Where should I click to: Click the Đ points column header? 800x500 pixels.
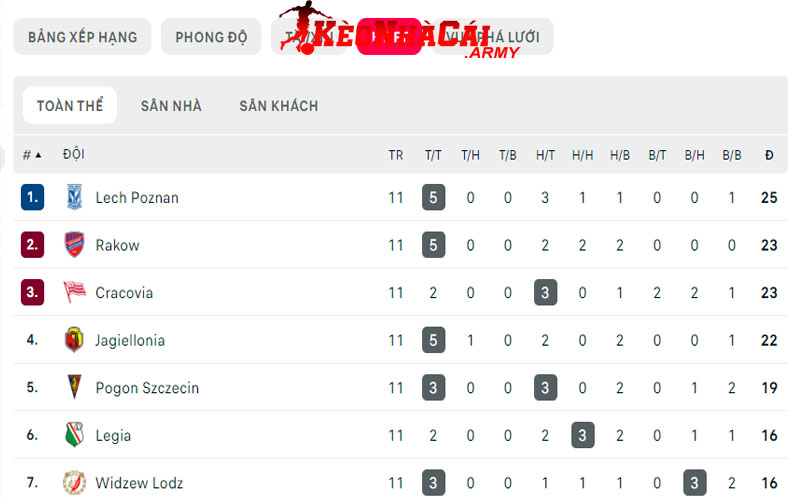click(769, 155)
